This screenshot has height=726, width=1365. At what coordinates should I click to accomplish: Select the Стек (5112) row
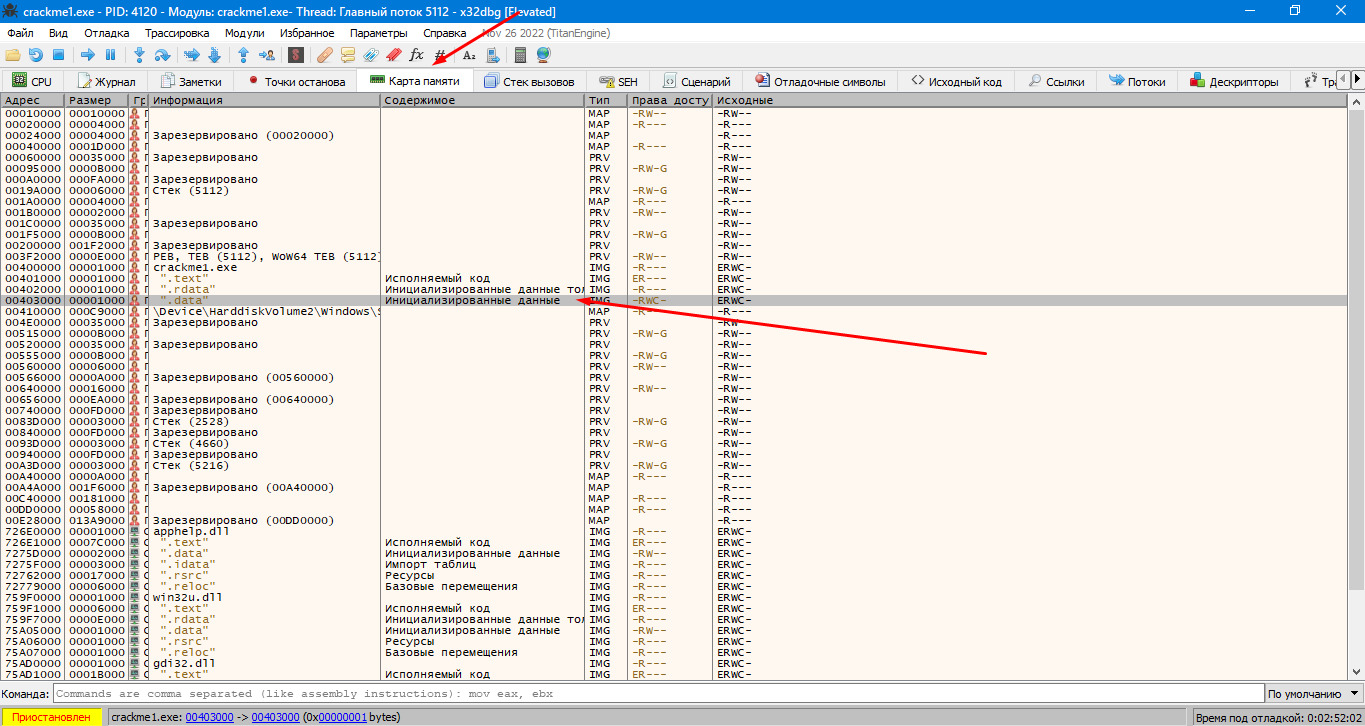[674, 191]
